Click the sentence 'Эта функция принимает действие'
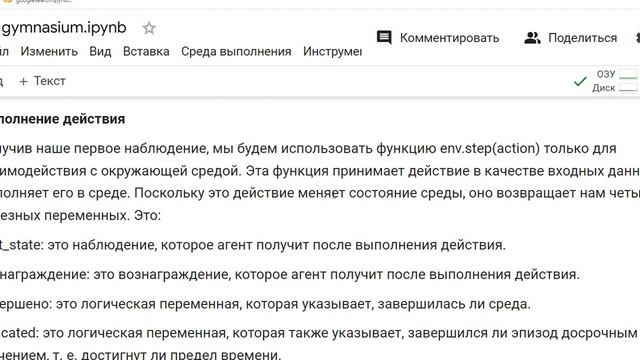The width and height of the screenshot is (640, 360). click(324, 171)
